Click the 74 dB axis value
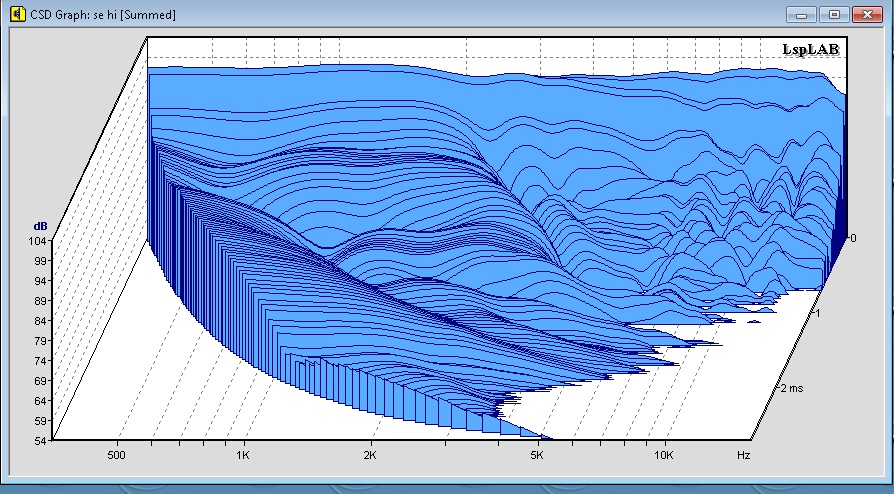Screen dimensions: 894x494 pyautogui.click(x=39, y=361)
